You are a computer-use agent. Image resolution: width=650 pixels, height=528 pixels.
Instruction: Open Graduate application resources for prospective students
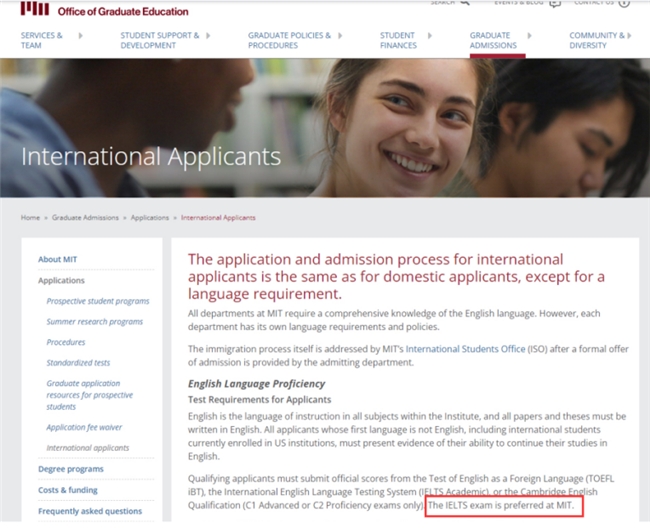[x=90, y=395]
